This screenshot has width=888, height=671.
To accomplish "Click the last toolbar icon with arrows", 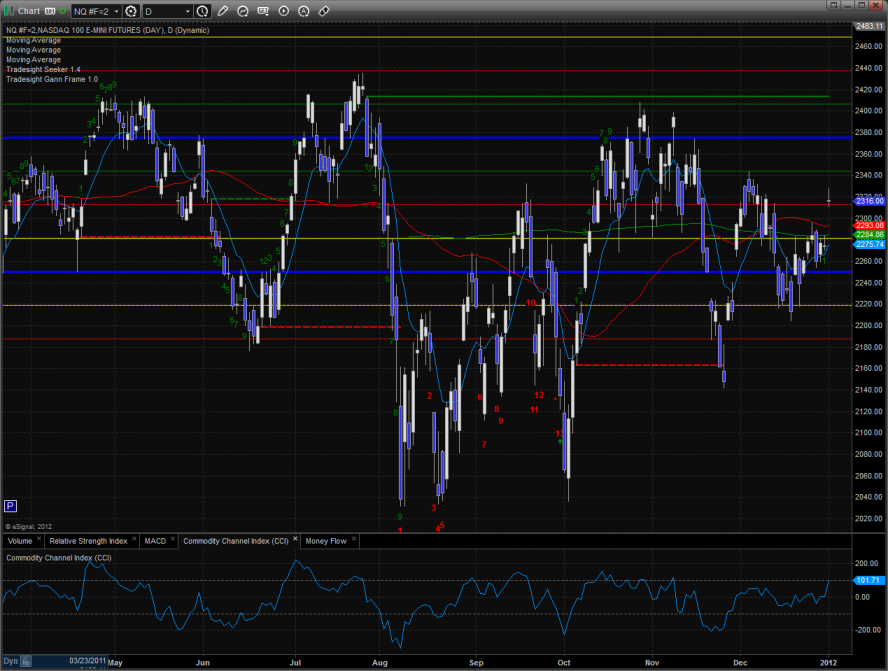I will [324, 11].
